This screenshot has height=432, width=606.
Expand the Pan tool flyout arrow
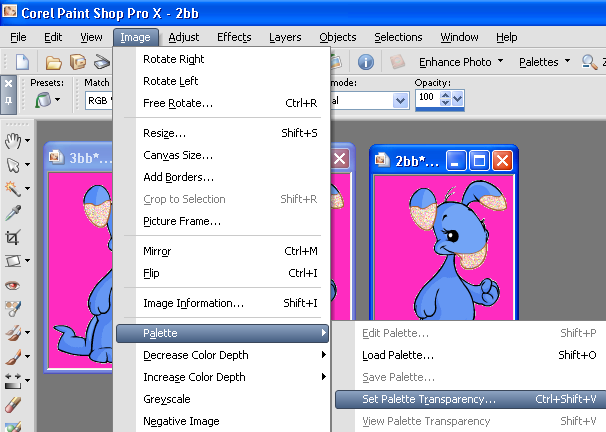(27, 141)
